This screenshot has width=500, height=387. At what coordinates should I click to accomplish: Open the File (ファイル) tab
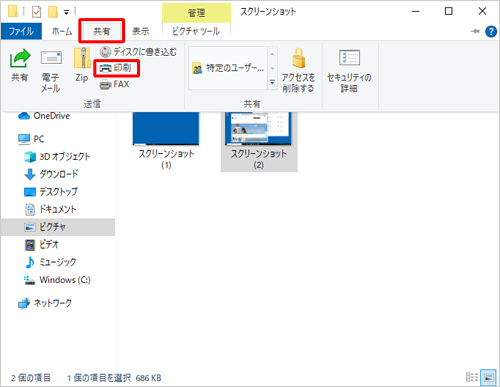[21, 31]
